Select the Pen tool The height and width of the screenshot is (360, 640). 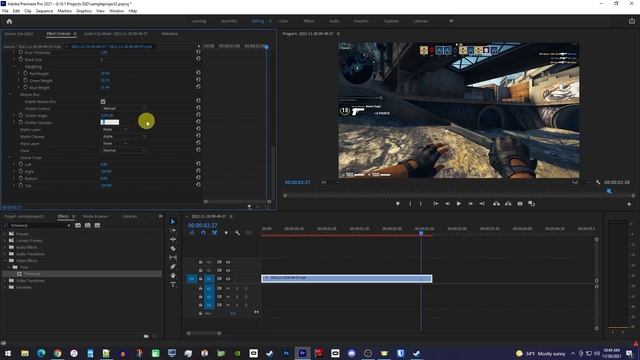(x=173, y=266)
